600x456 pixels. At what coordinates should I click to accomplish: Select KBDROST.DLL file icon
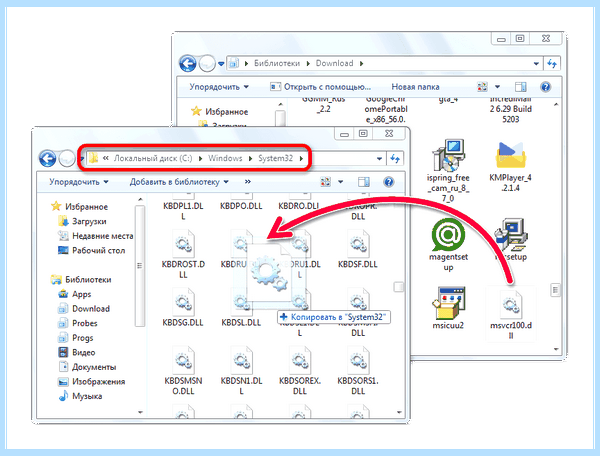pos(183,243)
